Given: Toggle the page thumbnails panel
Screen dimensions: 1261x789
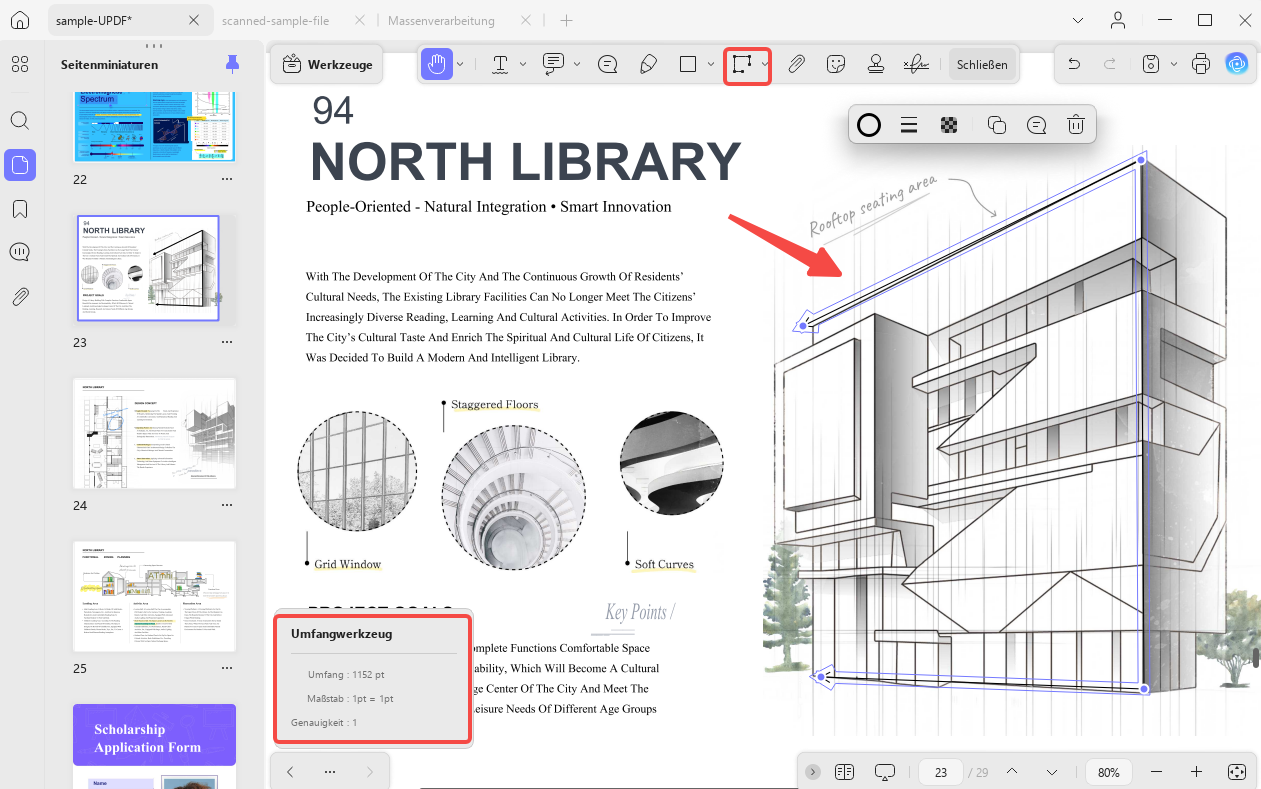Looking at the screenshot, I should pyautogui.click(x=20, y=165).
